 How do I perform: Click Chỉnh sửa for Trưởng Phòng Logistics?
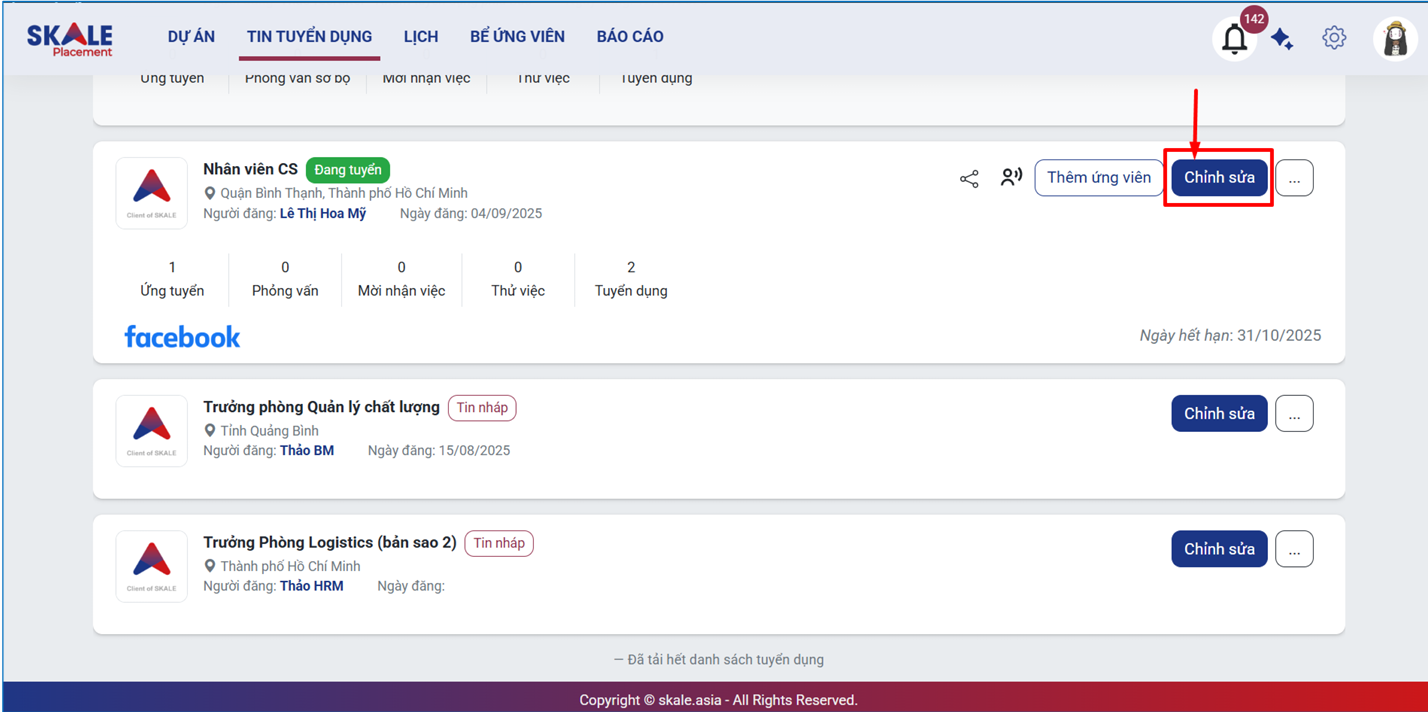coord(1219,549)
